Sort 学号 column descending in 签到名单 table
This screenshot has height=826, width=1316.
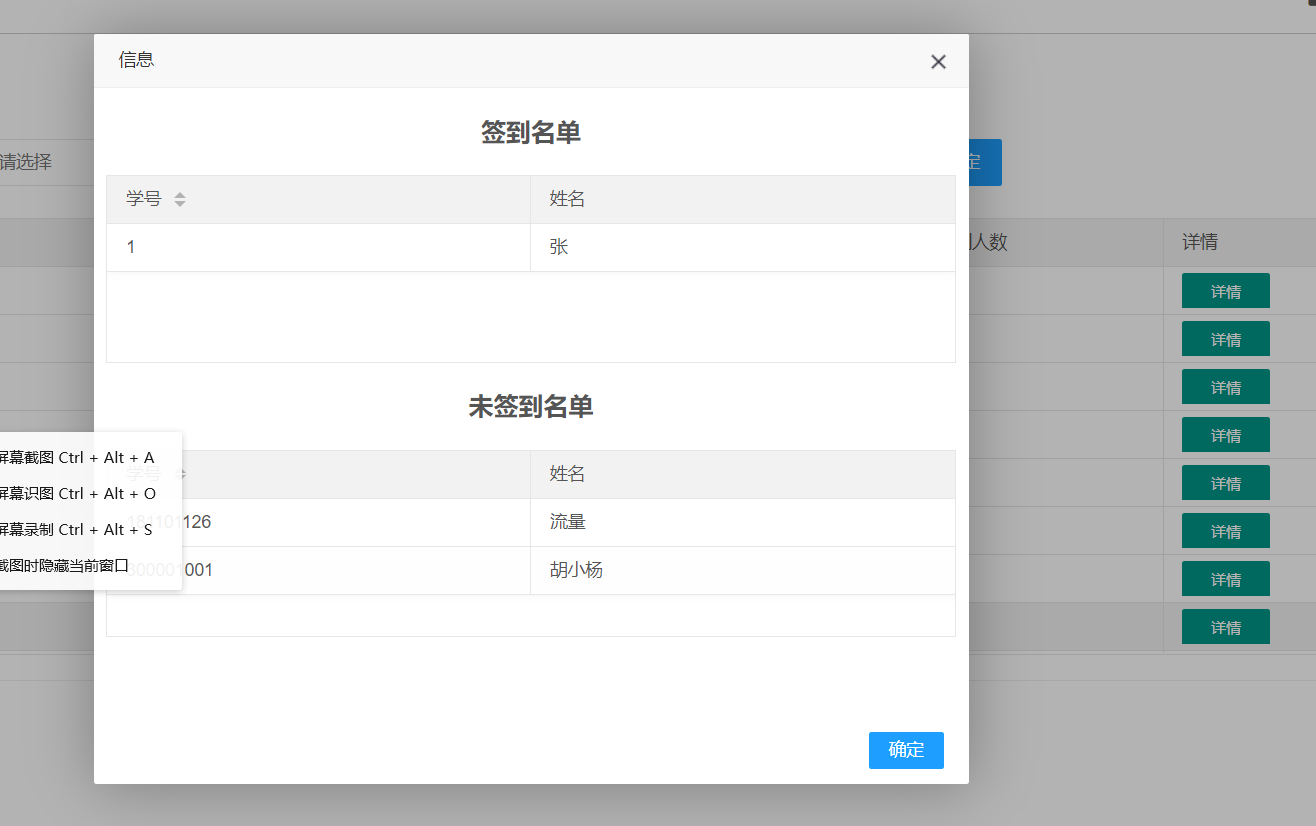180,203
